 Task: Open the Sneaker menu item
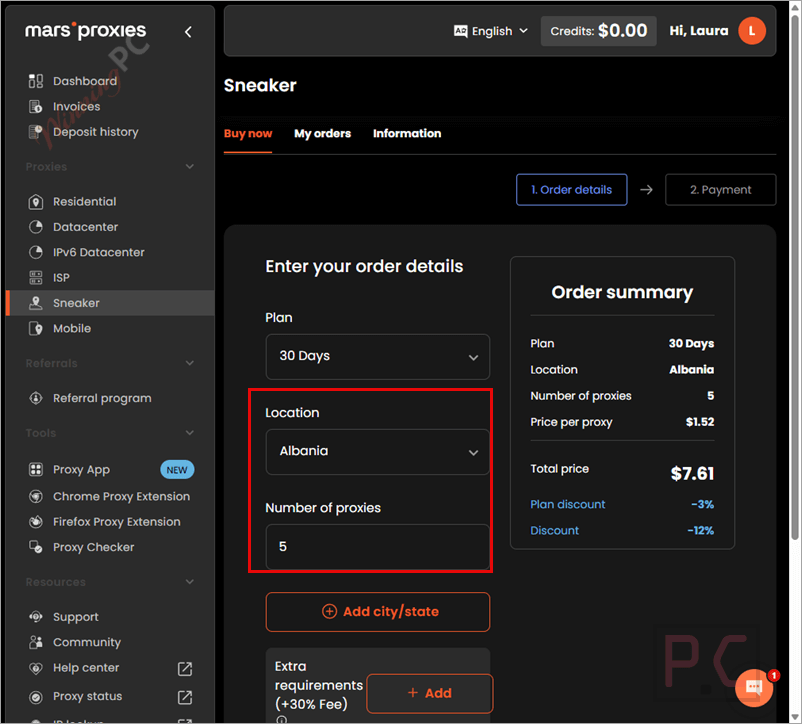(110, 303)
